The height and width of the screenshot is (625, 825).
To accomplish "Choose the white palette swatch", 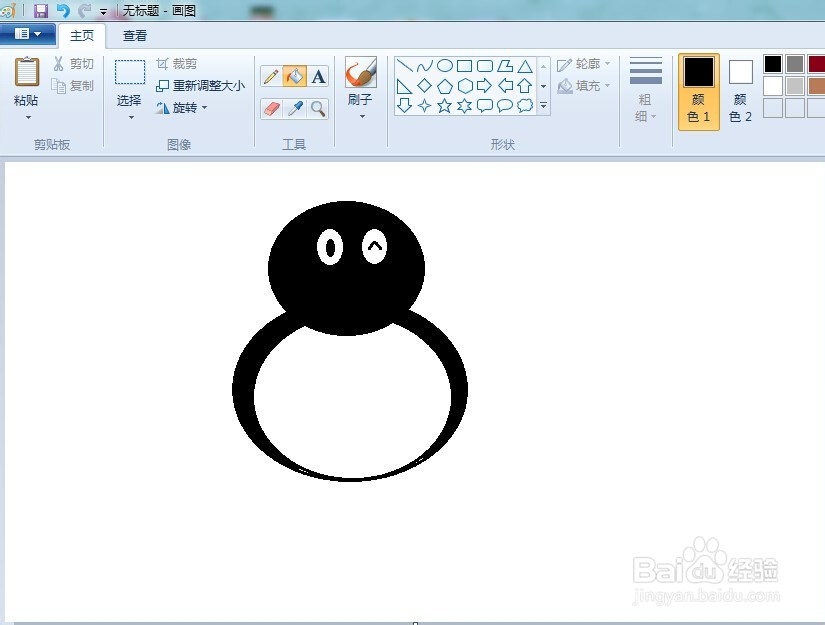I will click(773, 86).
